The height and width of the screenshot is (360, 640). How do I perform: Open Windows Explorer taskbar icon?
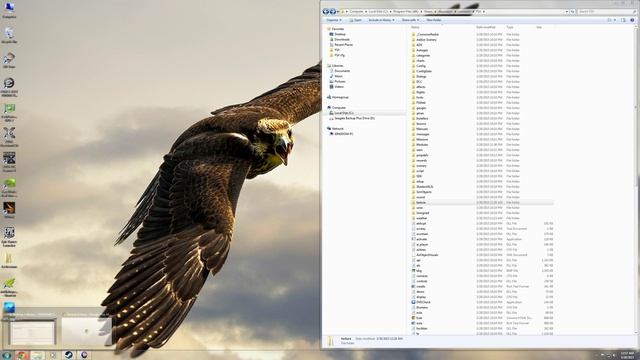click(x=37, y=355)
